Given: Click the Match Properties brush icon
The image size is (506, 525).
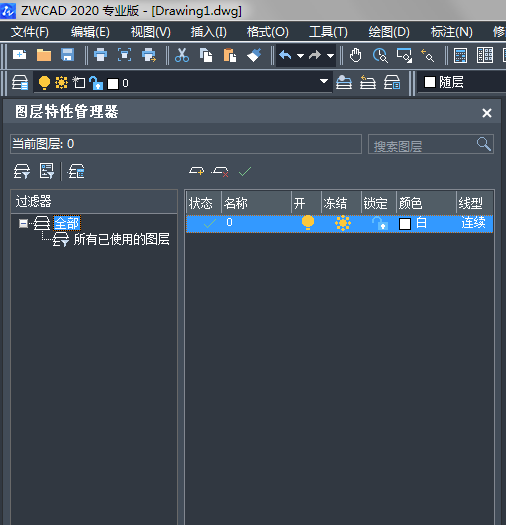Looking at the screenshot, I should click(254, 55).
